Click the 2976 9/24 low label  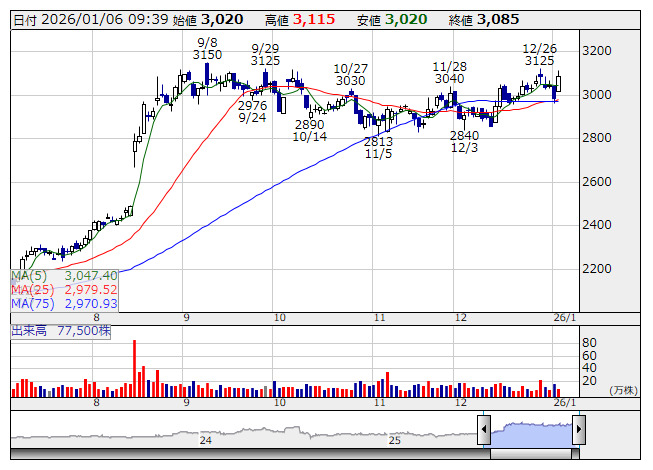pos(252,112)
